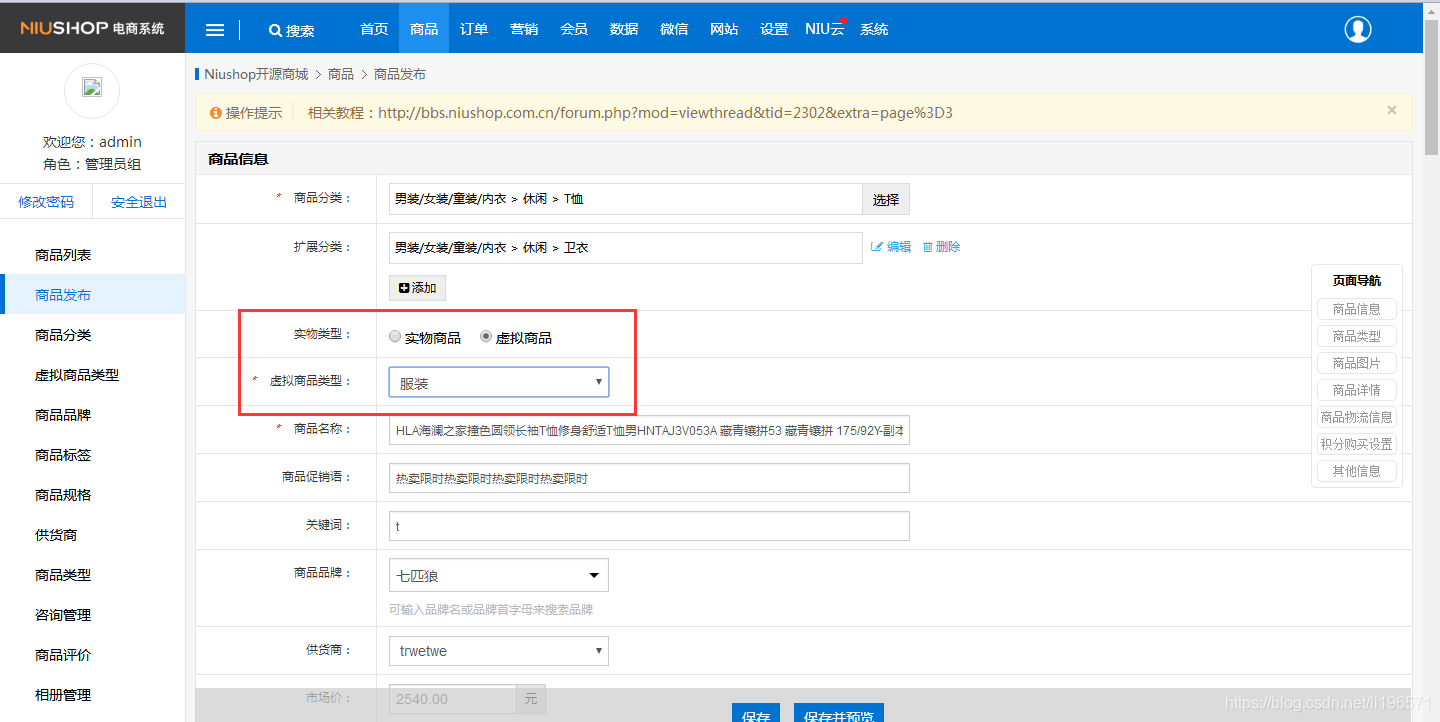Viewport: 1440px width, 722px height.
Task: Open the NIU云 top menu
Action: [x=825, y=30]
